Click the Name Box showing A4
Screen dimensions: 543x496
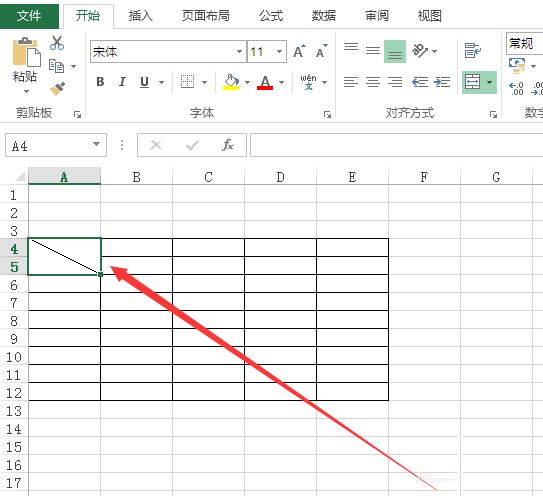tap(56, 145)
